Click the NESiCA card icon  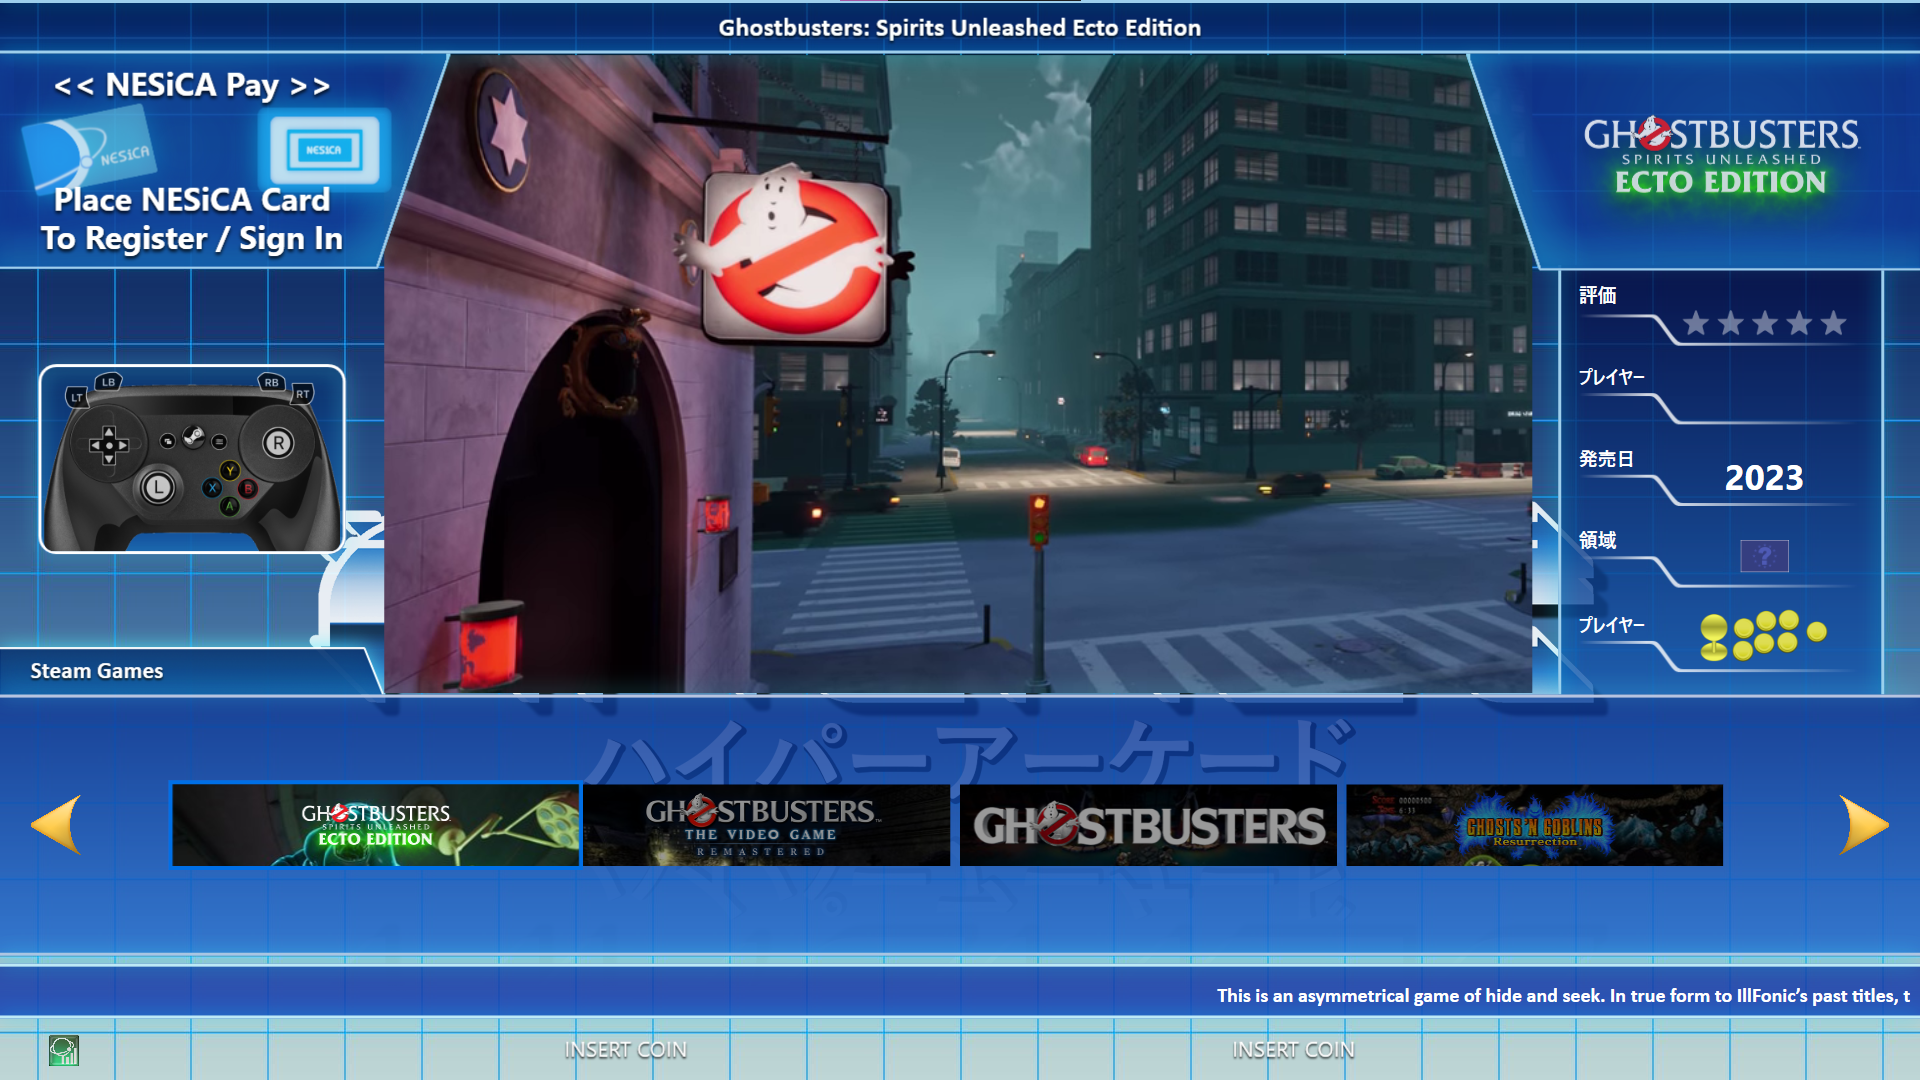pos(90,150)
